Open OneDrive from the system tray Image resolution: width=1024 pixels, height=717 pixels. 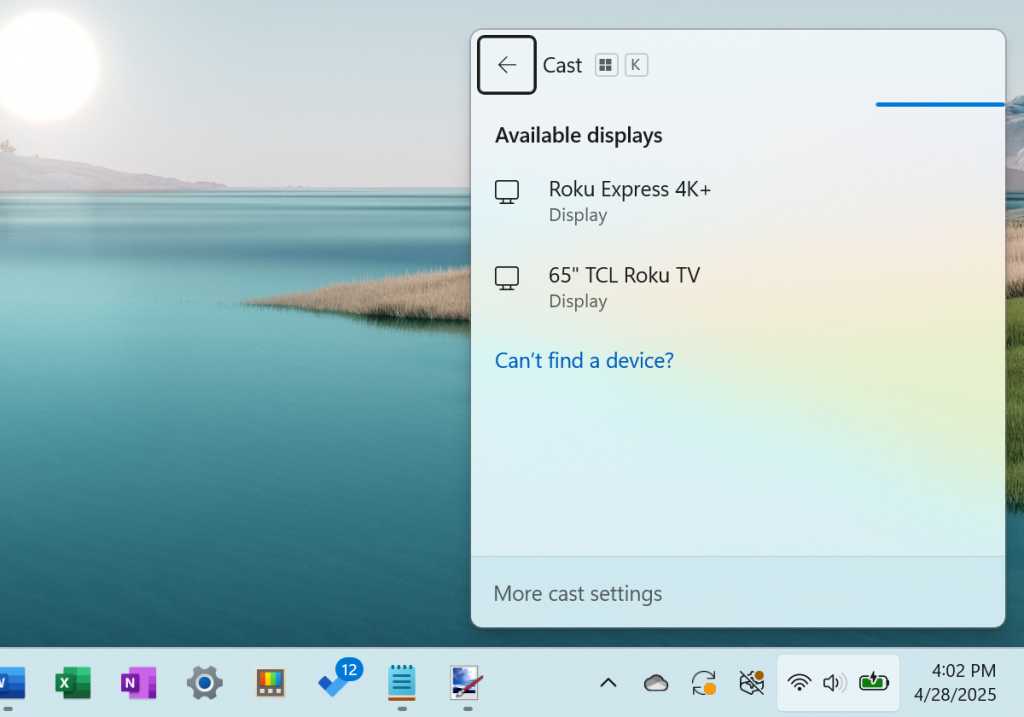(x=656, y=683)
